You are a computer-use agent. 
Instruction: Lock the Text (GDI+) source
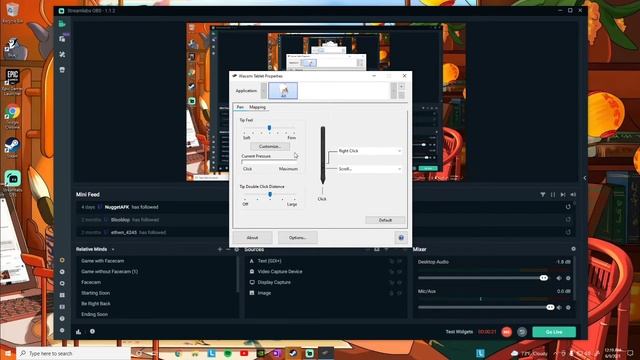tap(391, 261)
